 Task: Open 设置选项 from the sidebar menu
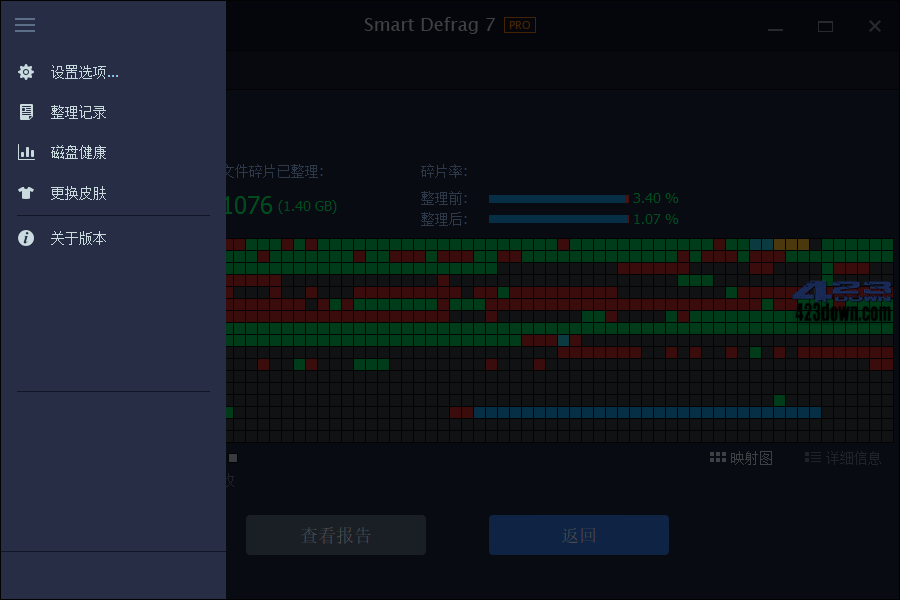tap(82, 71)
